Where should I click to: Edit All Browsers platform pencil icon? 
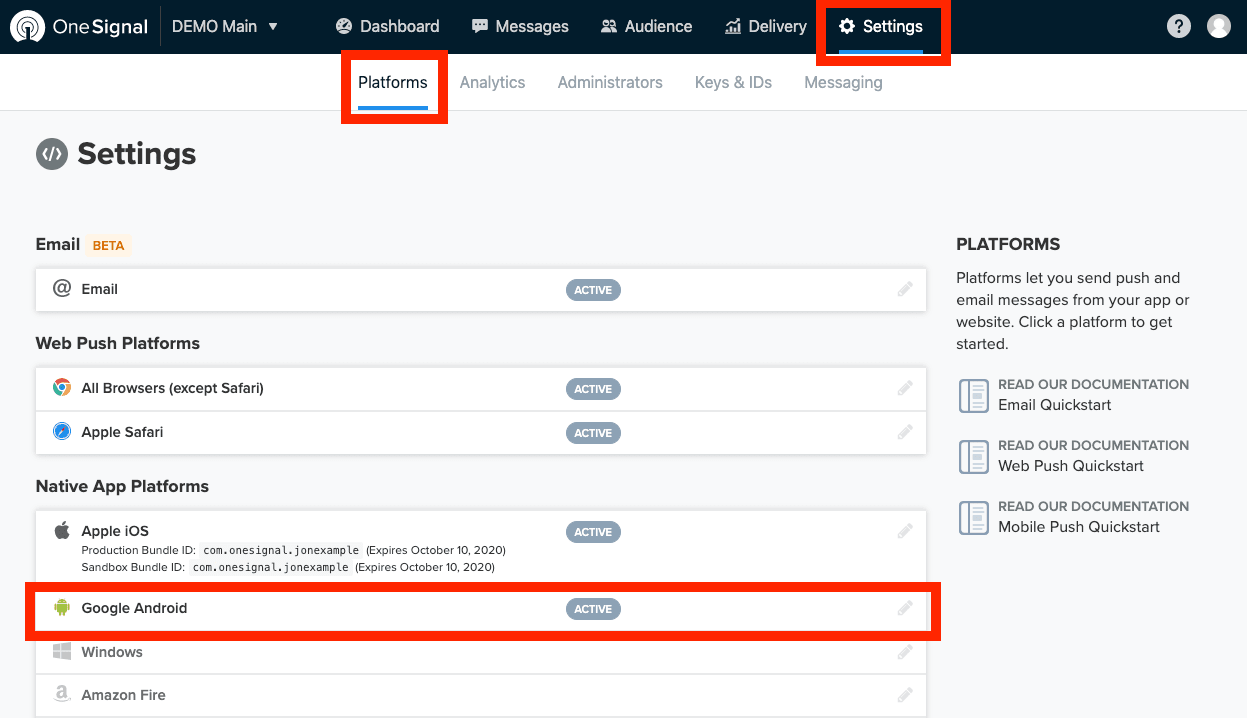(905, 388)
